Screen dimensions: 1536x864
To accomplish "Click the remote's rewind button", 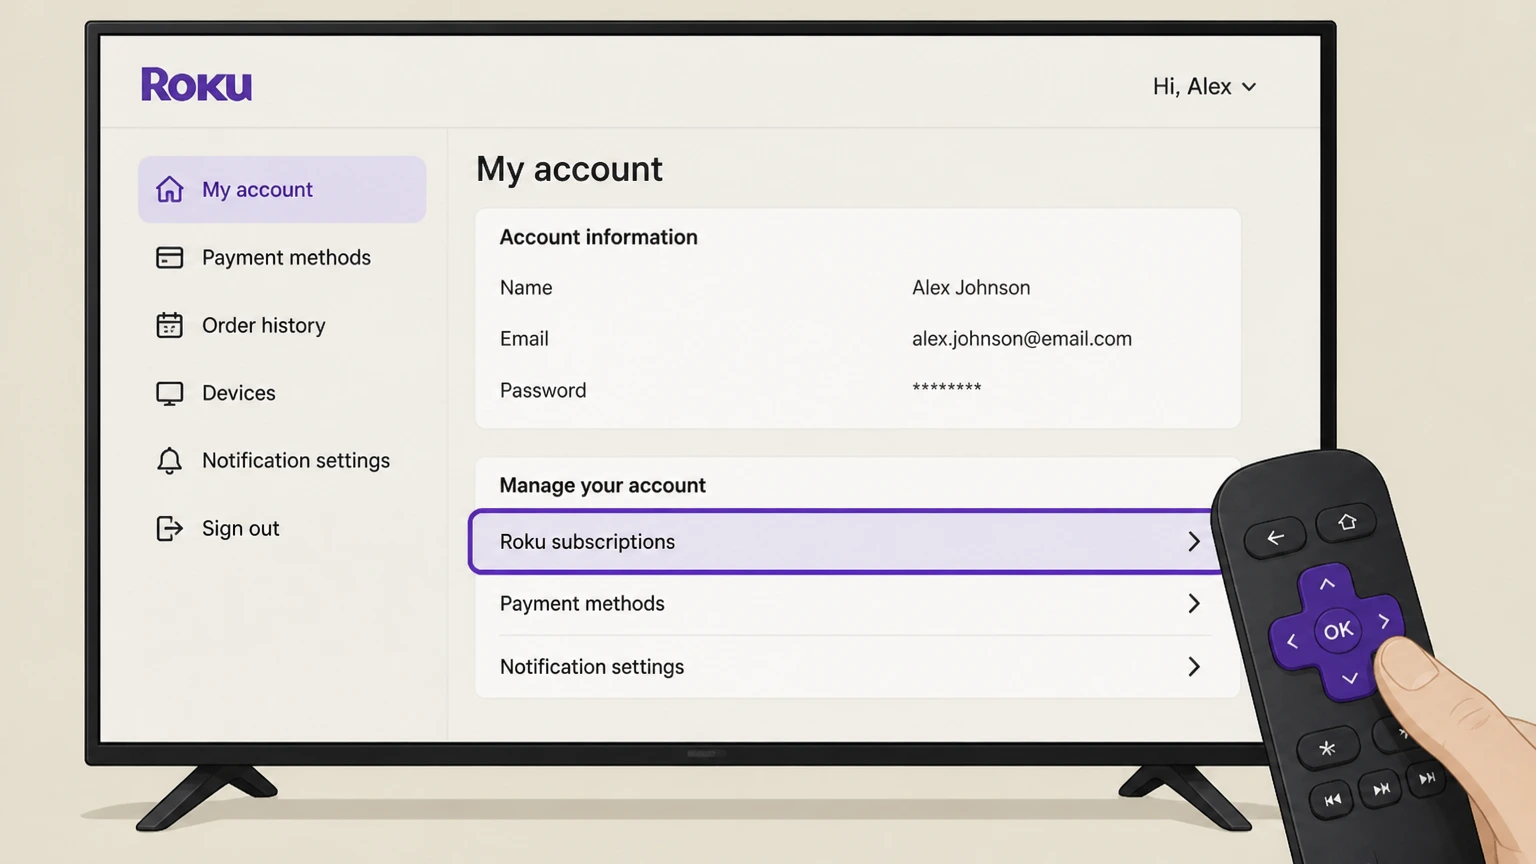I will (1332, 800).
